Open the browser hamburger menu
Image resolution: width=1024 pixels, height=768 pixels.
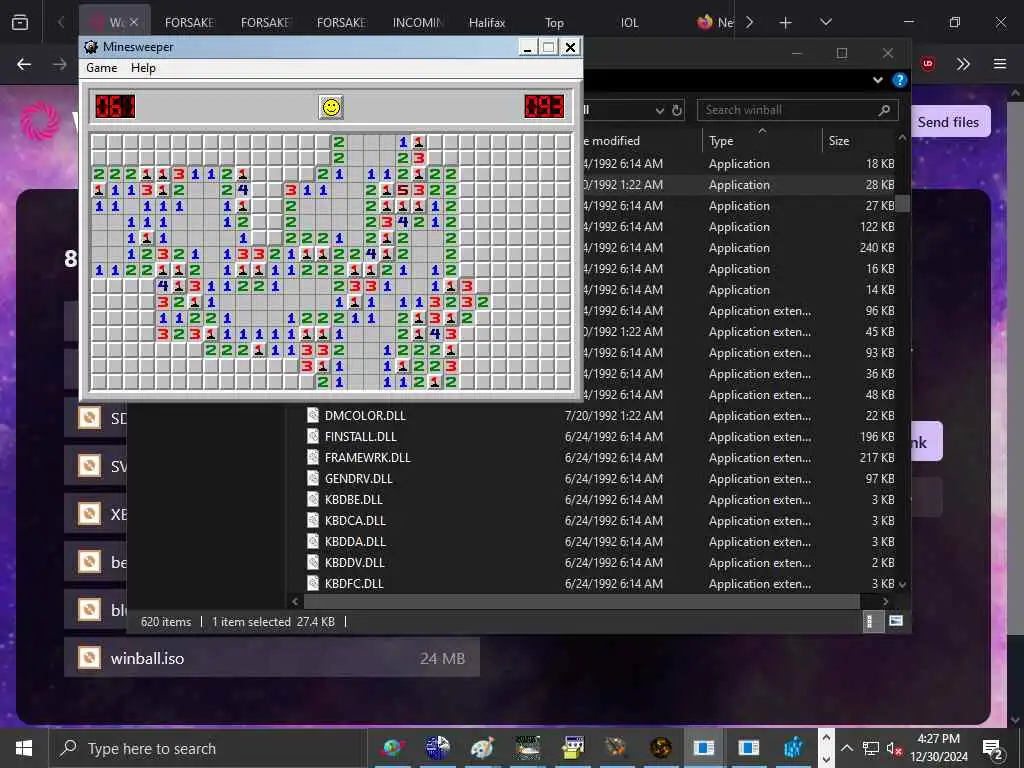999,64
